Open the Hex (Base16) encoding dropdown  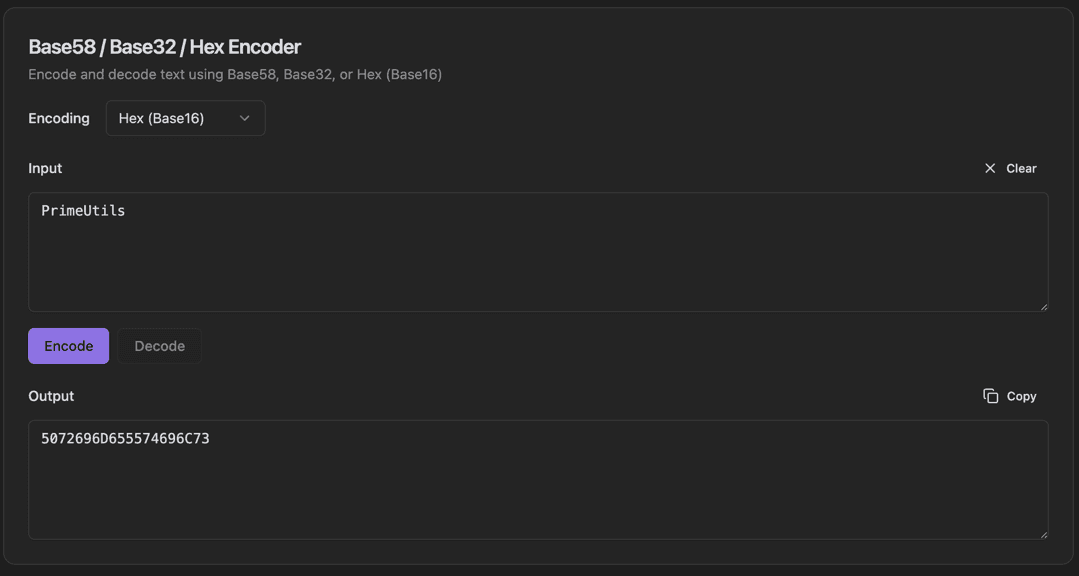coord(185,118)
